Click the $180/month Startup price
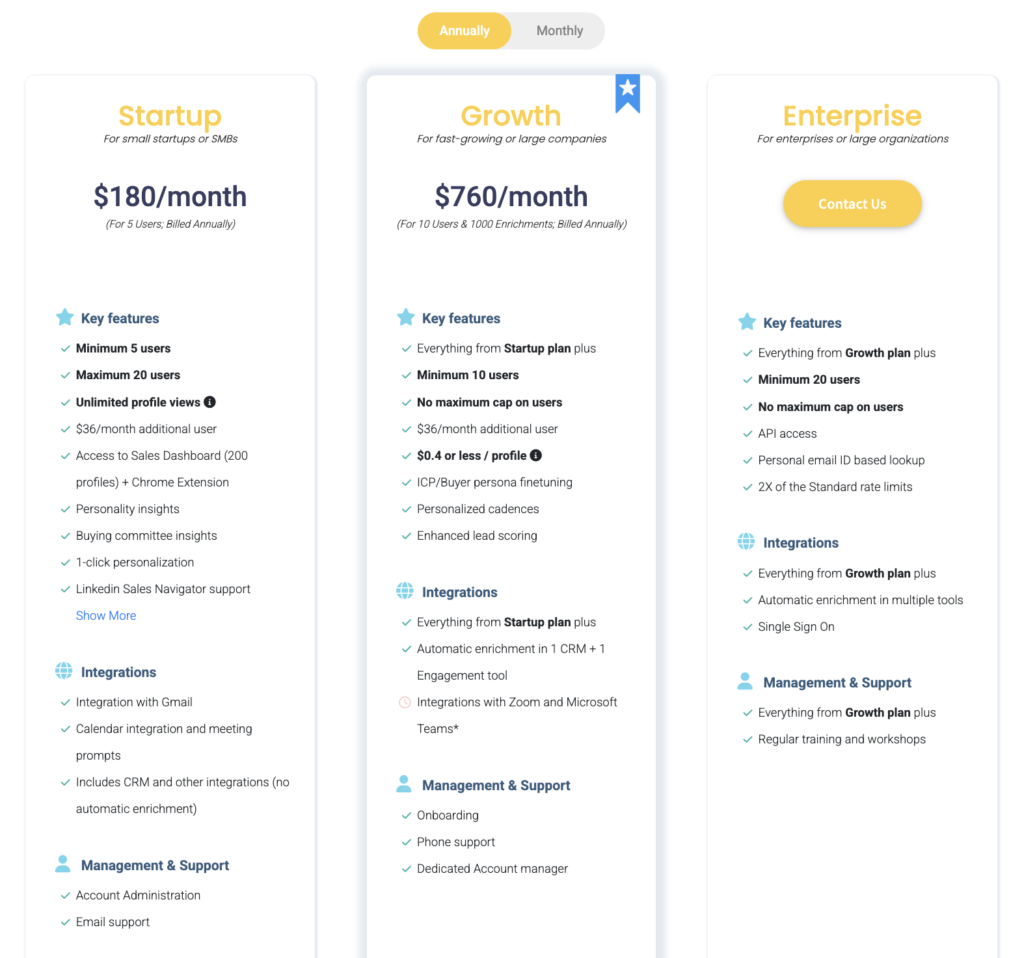This screenshot has width=1024, height=958. click(x=170, y=196)
